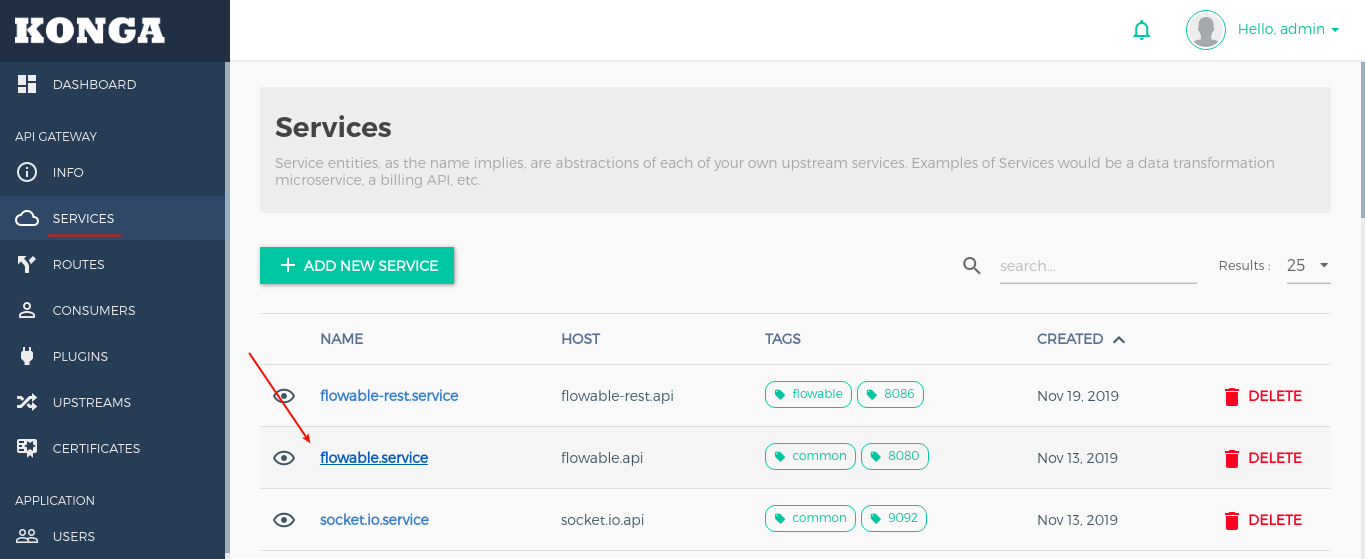This screenshot has width=1365, height=559.
Task: Click the 8086 tag on flowable-rest.service
Action: 890,395
